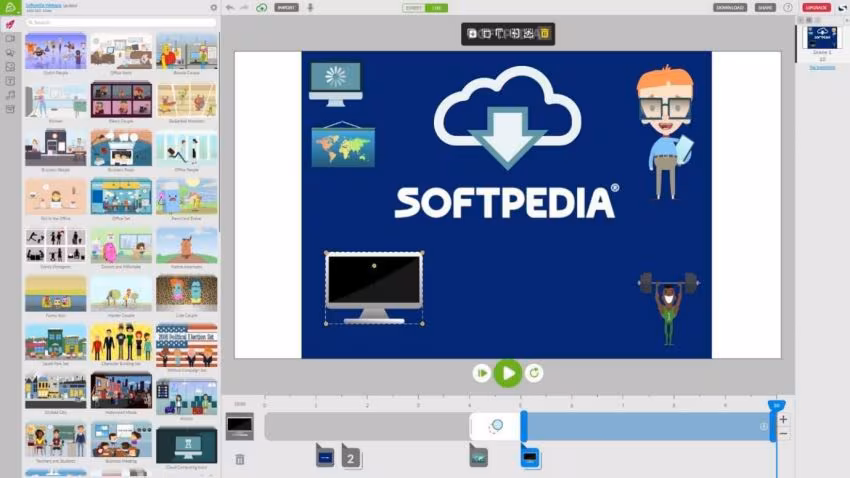
Task: Select the rocket scenes library tab
Action: 10,24
